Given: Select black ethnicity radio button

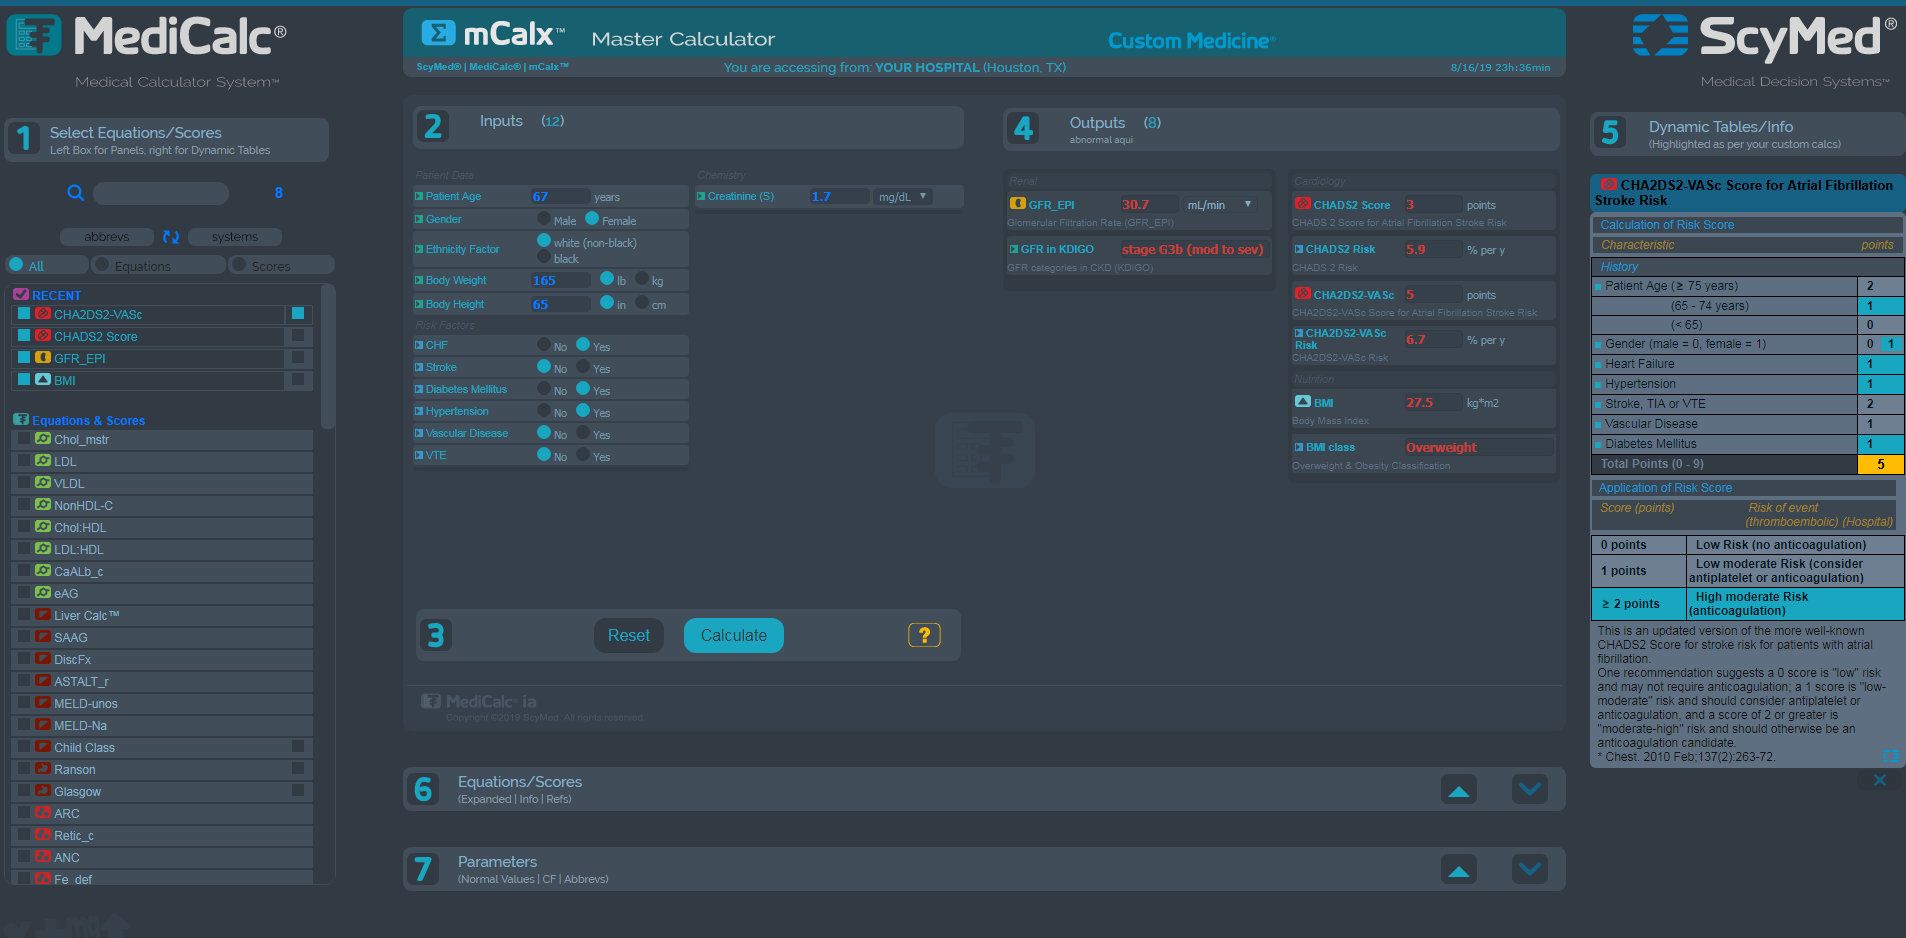Looking at the screenshot, I should point(544,257).
